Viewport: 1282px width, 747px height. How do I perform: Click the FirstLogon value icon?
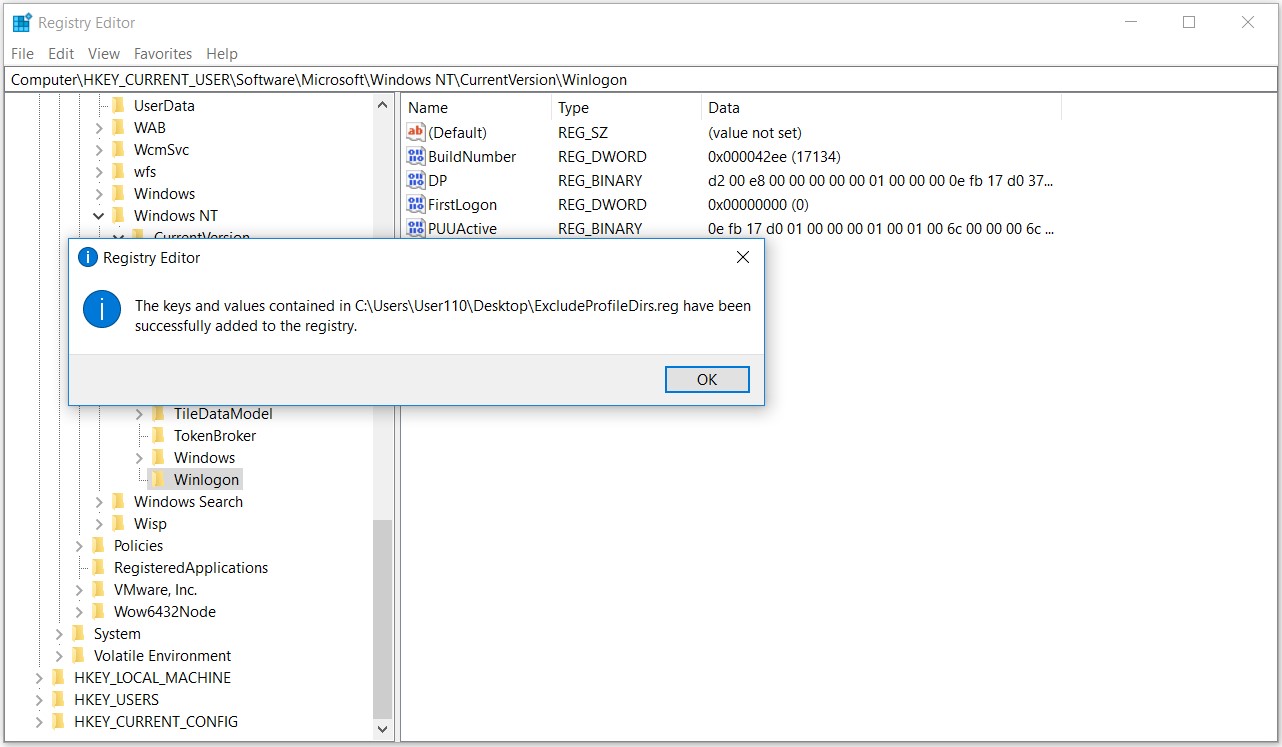tap(416, 204)
